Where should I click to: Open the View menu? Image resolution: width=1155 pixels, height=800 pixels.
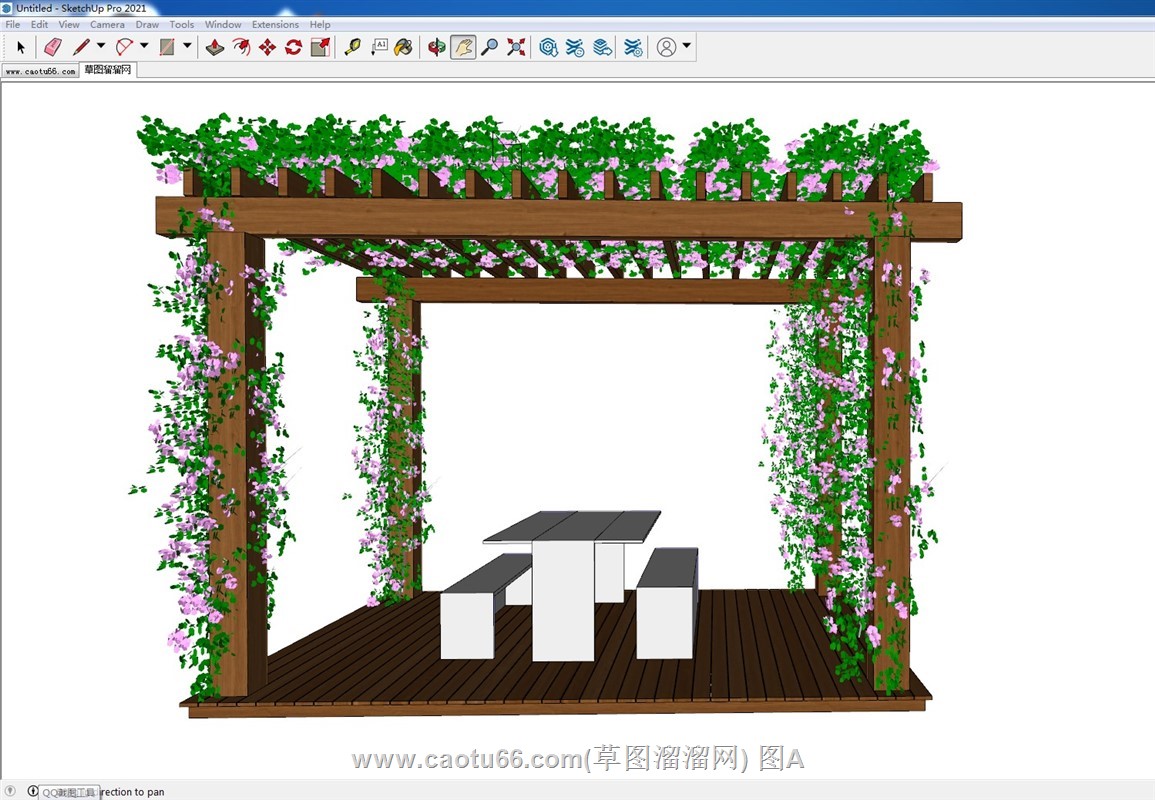click(x=69, y=24)
